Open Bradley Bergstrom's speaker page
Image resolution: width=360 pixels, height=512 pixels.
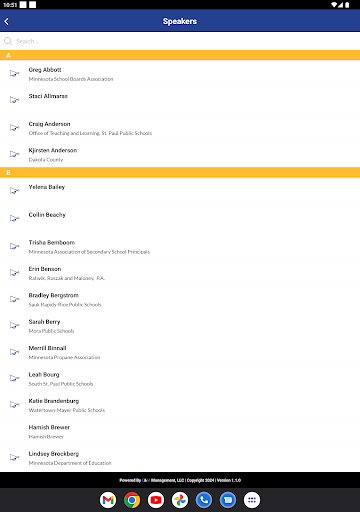click(180, 299)
